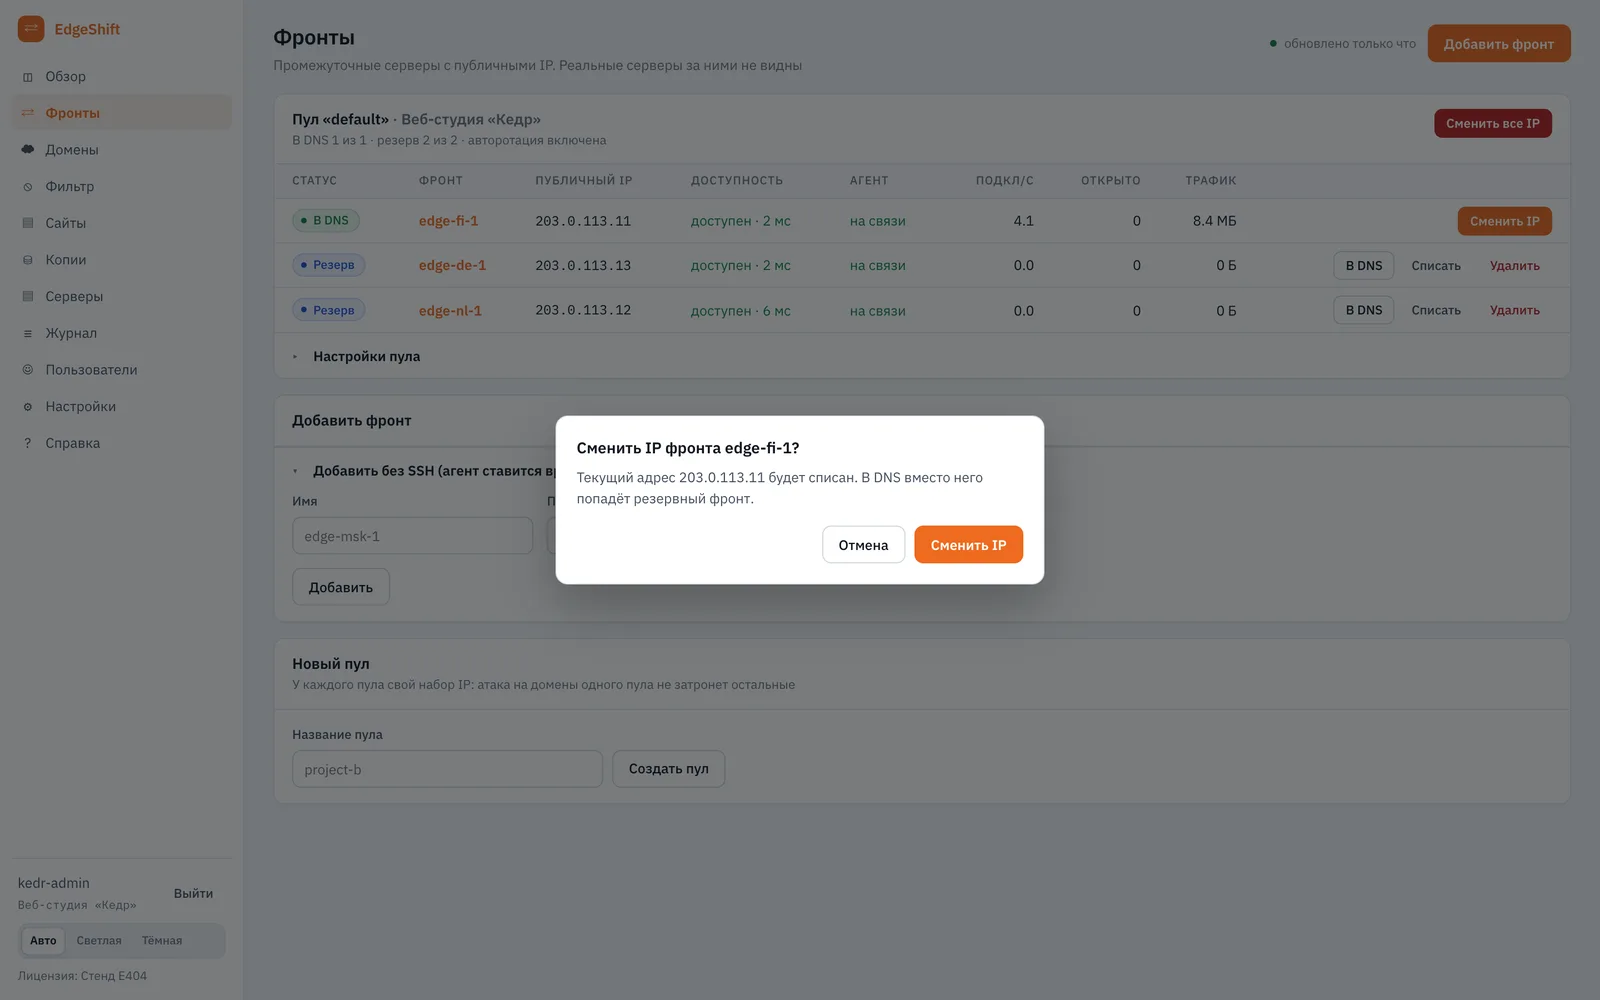Viewport: 1600px width, 1000px height.
Task: Open the Пользователи page
Action: tap(121, 370)
